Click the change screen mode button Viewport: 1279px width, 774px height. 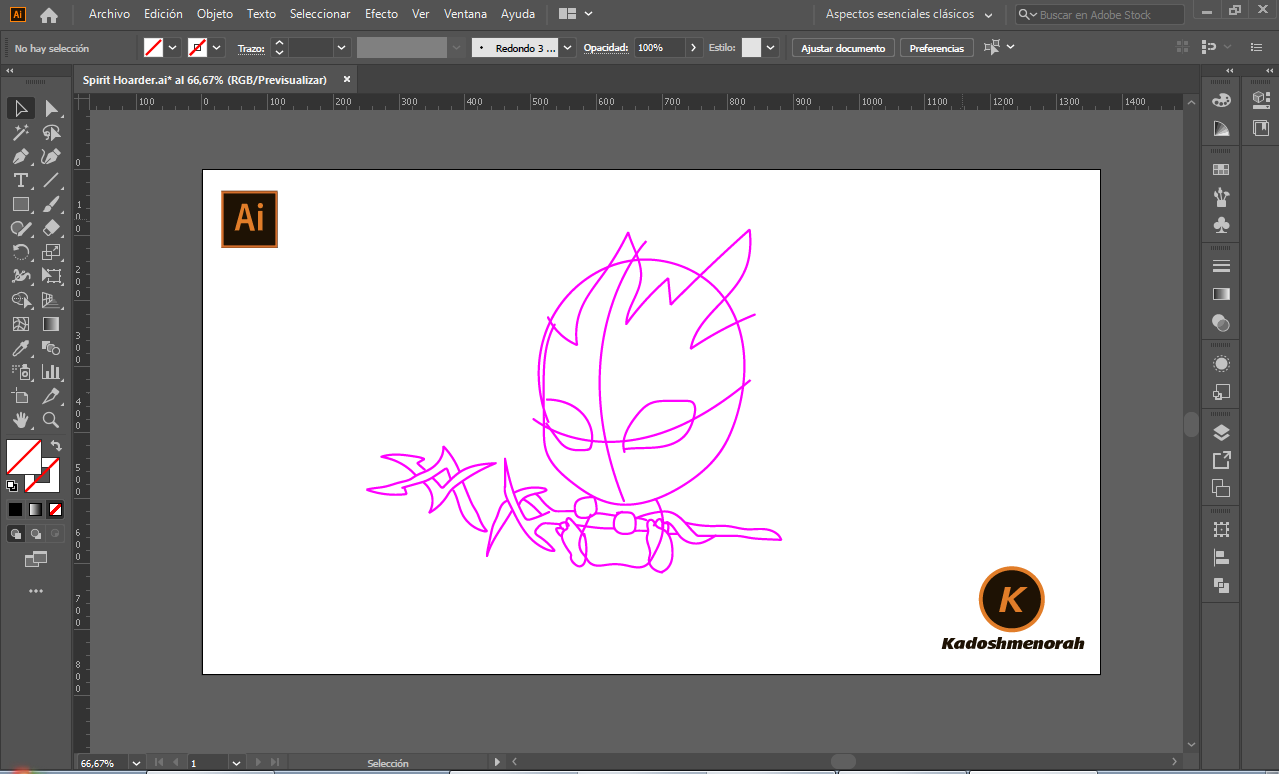point(36,559)
